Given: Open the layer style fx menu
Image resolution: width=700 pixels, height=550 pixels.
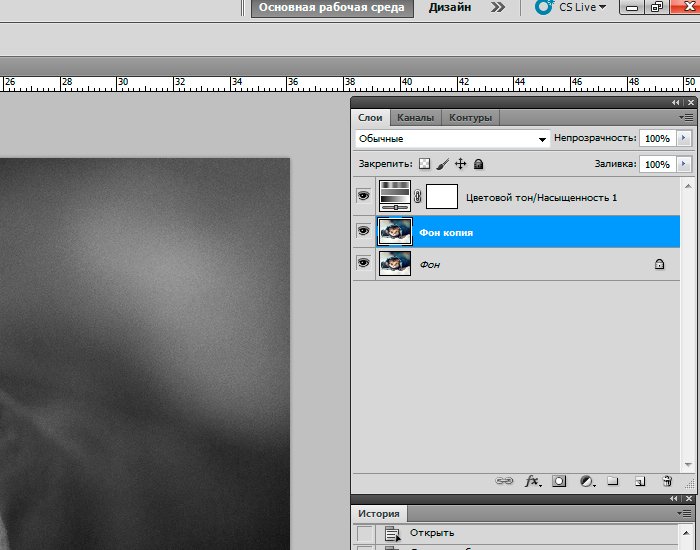Looking at the screenshot, I should [532, 481].
